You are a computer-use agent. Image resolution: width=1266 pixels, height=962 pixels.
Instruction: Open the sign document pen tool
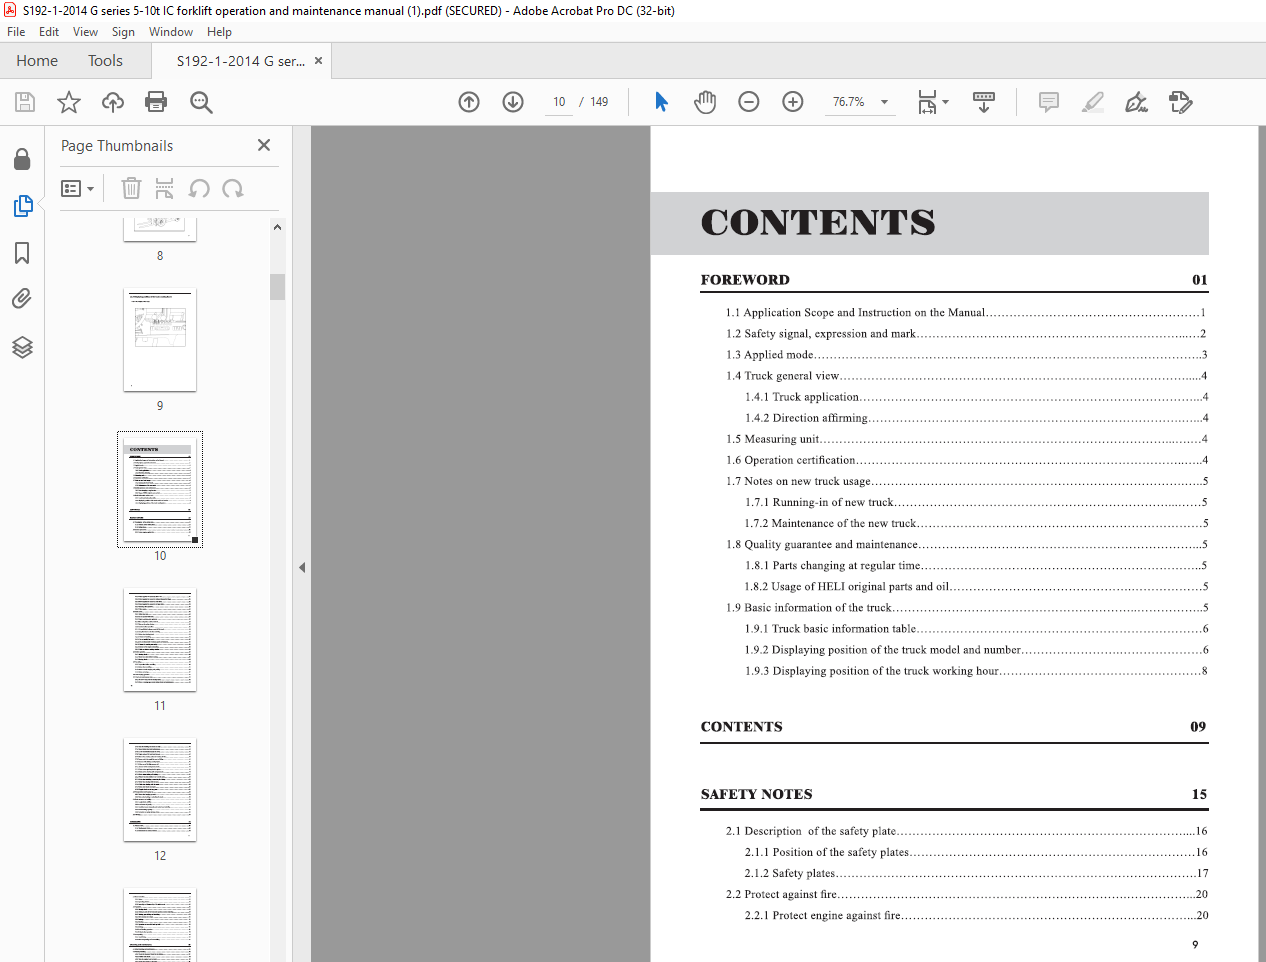(x=1137, y=102)
